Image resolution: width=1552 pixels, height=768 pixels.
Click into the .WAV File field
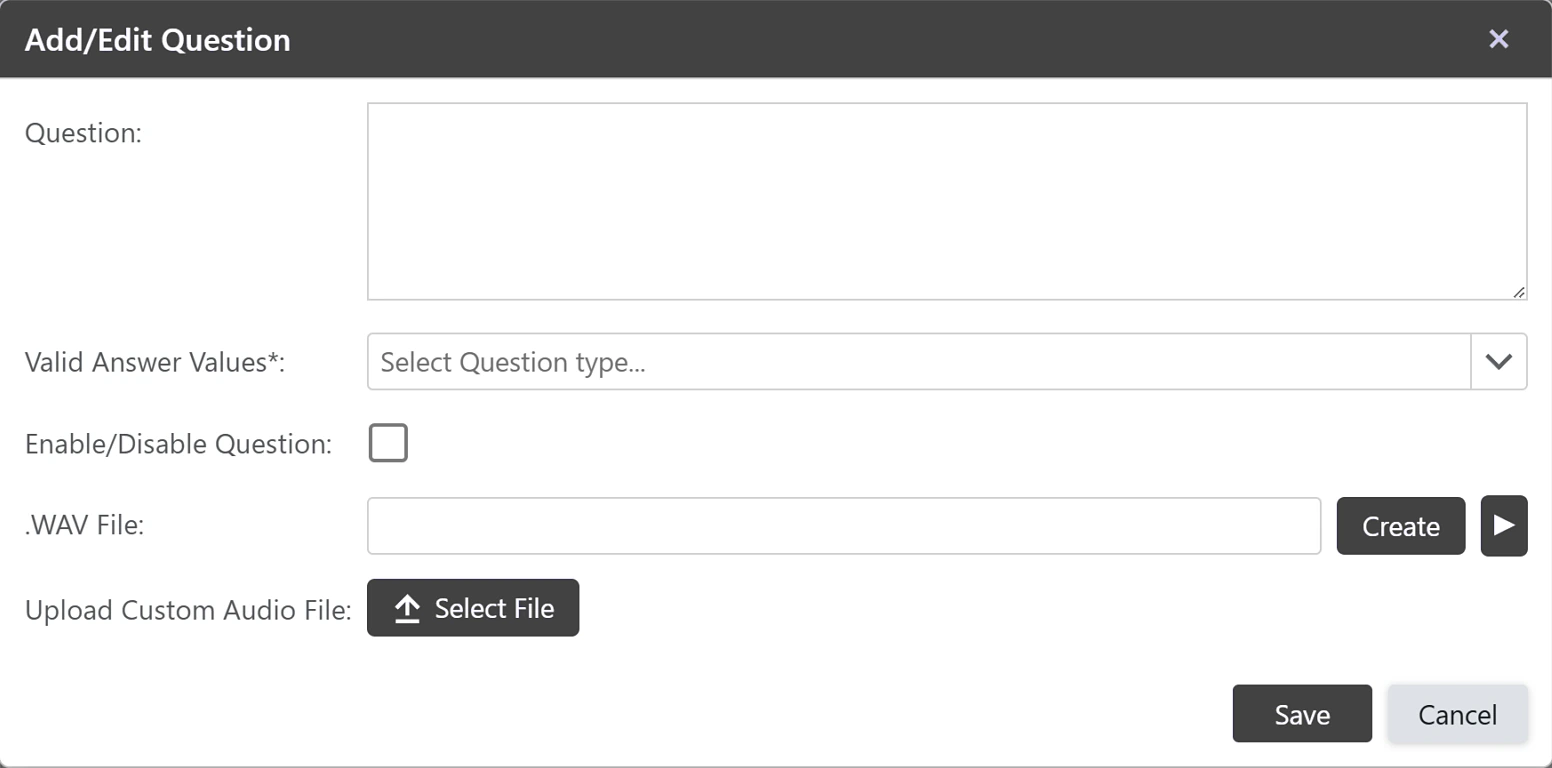click(x=844, y=525)
